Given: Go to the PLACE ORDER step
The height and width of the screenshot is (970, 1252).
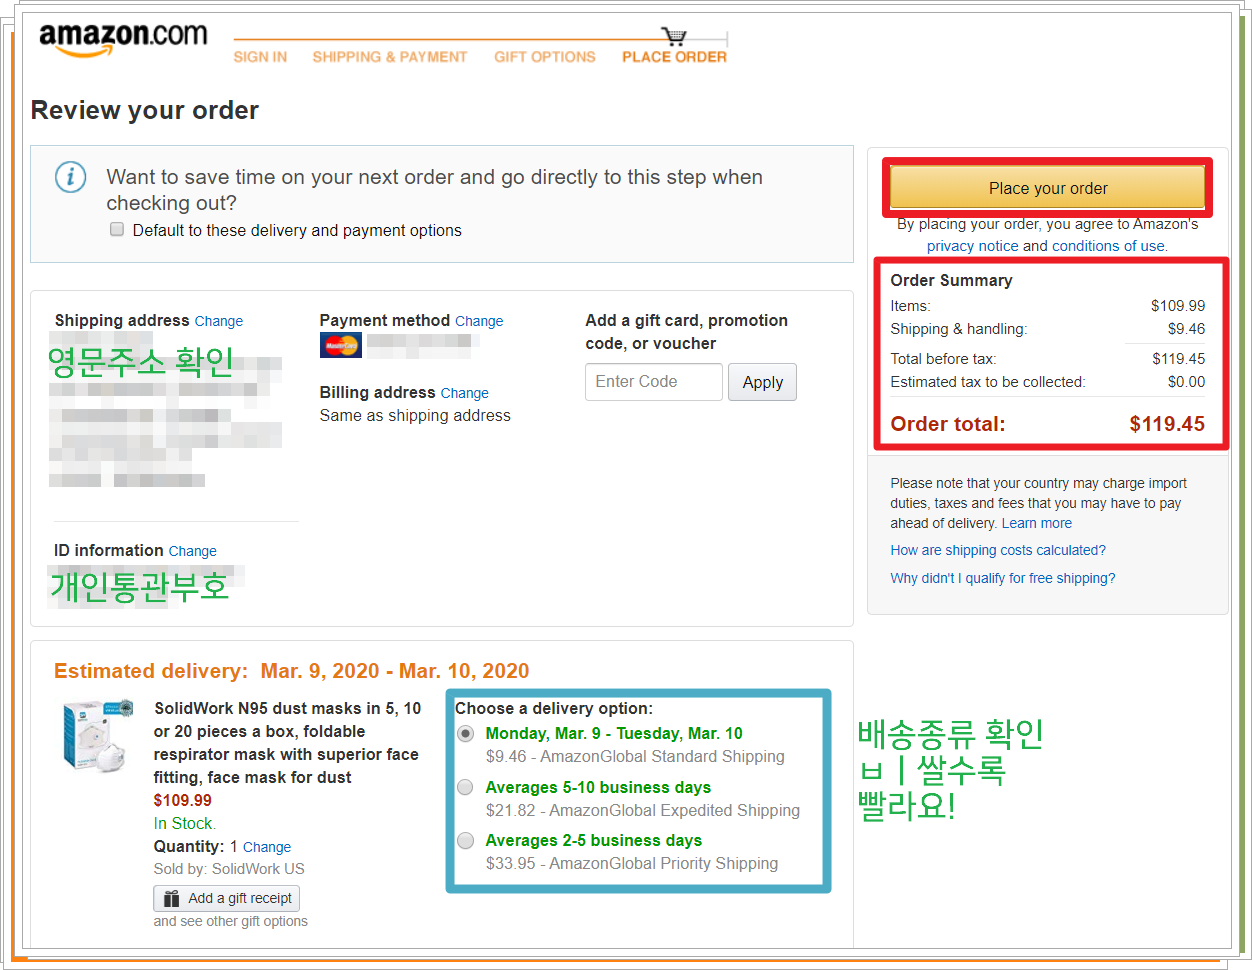Looking at the screenshot, I should pos(675,57).
